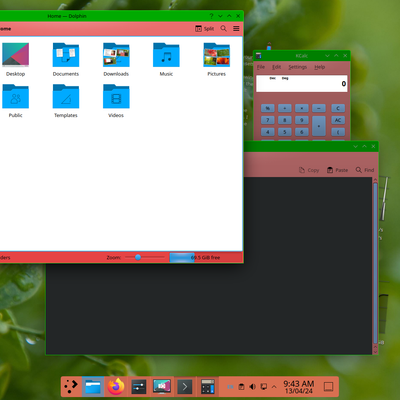Click the show desktop button in panel

point(328,387)
